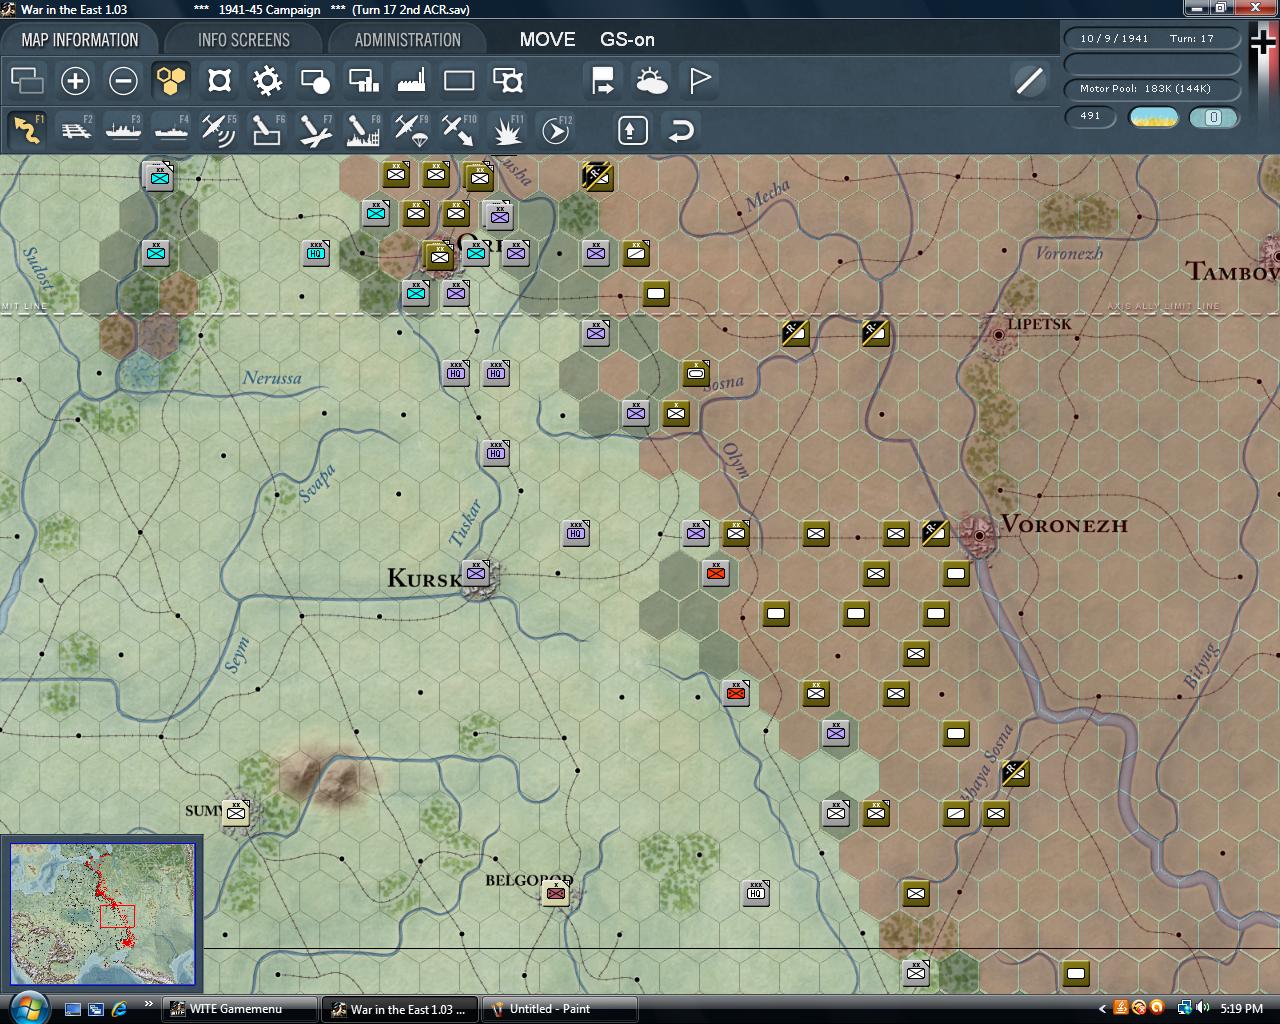Show weather with the sun-cloud icon
1280x1024 pixels.
coord(651,80)
